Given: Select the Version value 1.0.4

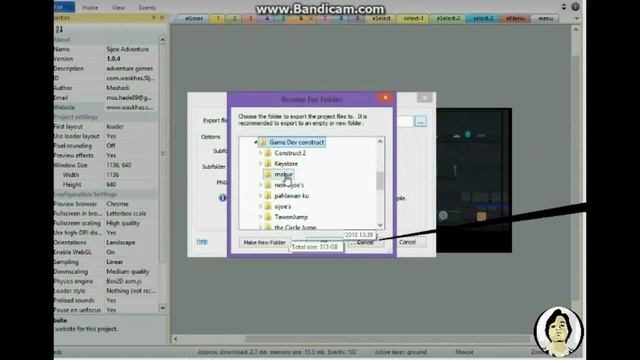Looking at the screenshot, I should point(113,59).
